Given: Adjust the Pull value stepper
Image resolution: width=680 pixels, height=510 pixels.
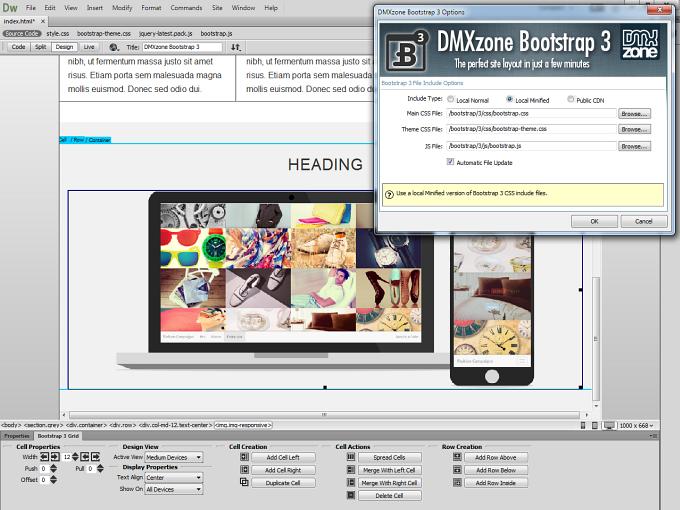Looking at the screenshot, I should point(100,468).
